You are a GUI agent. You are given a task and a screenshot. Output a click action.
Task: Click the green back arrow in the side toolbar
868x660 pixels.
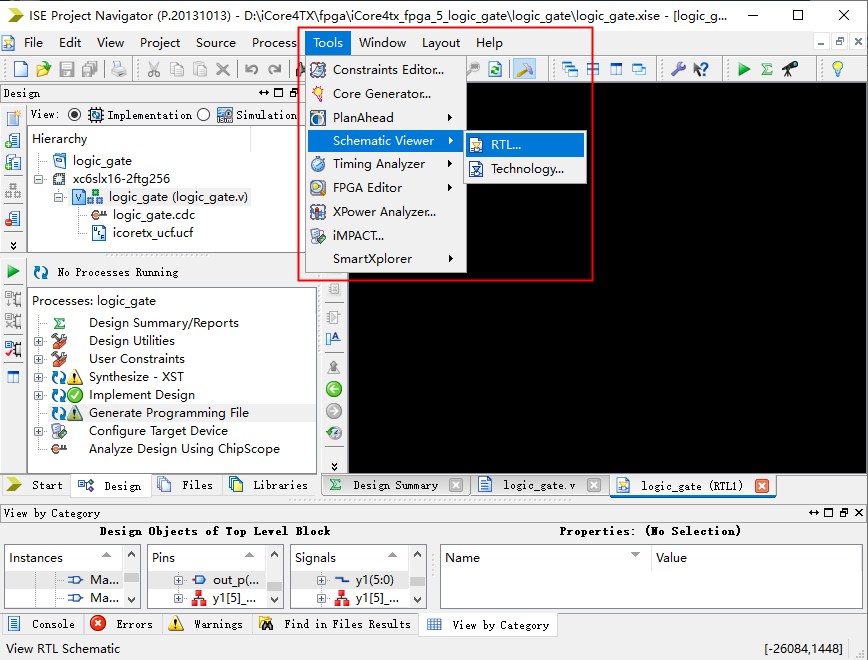point(334,389)
